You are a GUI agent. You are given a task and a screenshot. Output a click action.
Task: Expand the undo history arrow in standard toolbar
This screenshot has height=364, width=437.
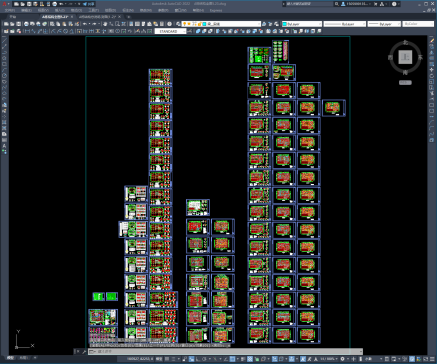[x=89, y=24]
